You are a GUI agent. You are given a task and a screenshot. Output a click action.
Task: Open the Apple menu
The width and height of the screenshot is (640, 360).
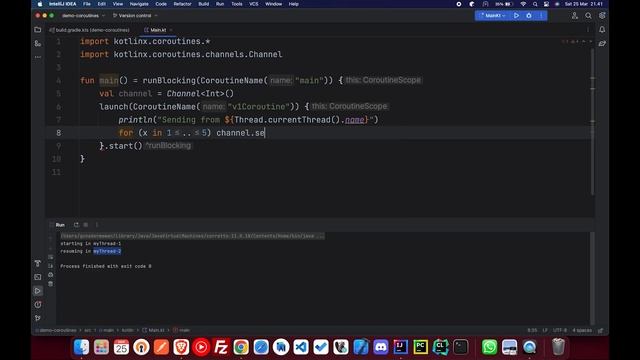40,4
